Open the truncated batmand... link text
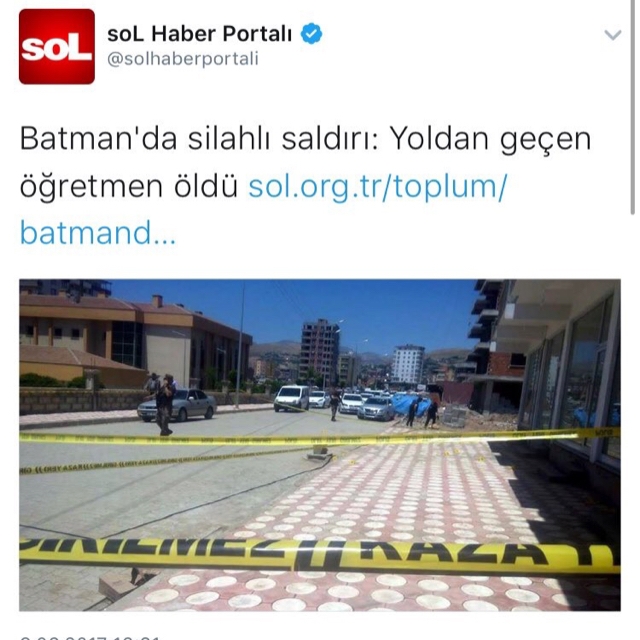 coord(98,233)
